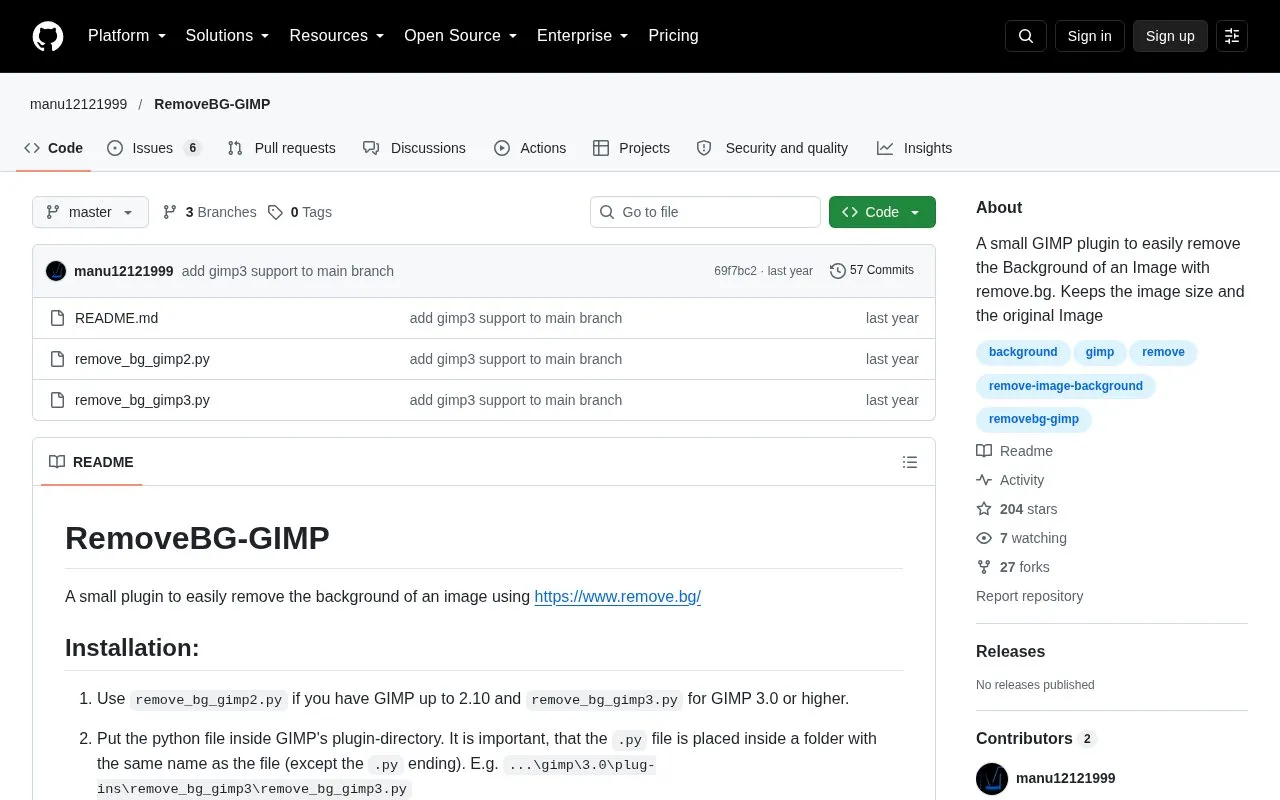
Task: Open the RemoveBG-GIMP repository link
Action: coord(212,104)
